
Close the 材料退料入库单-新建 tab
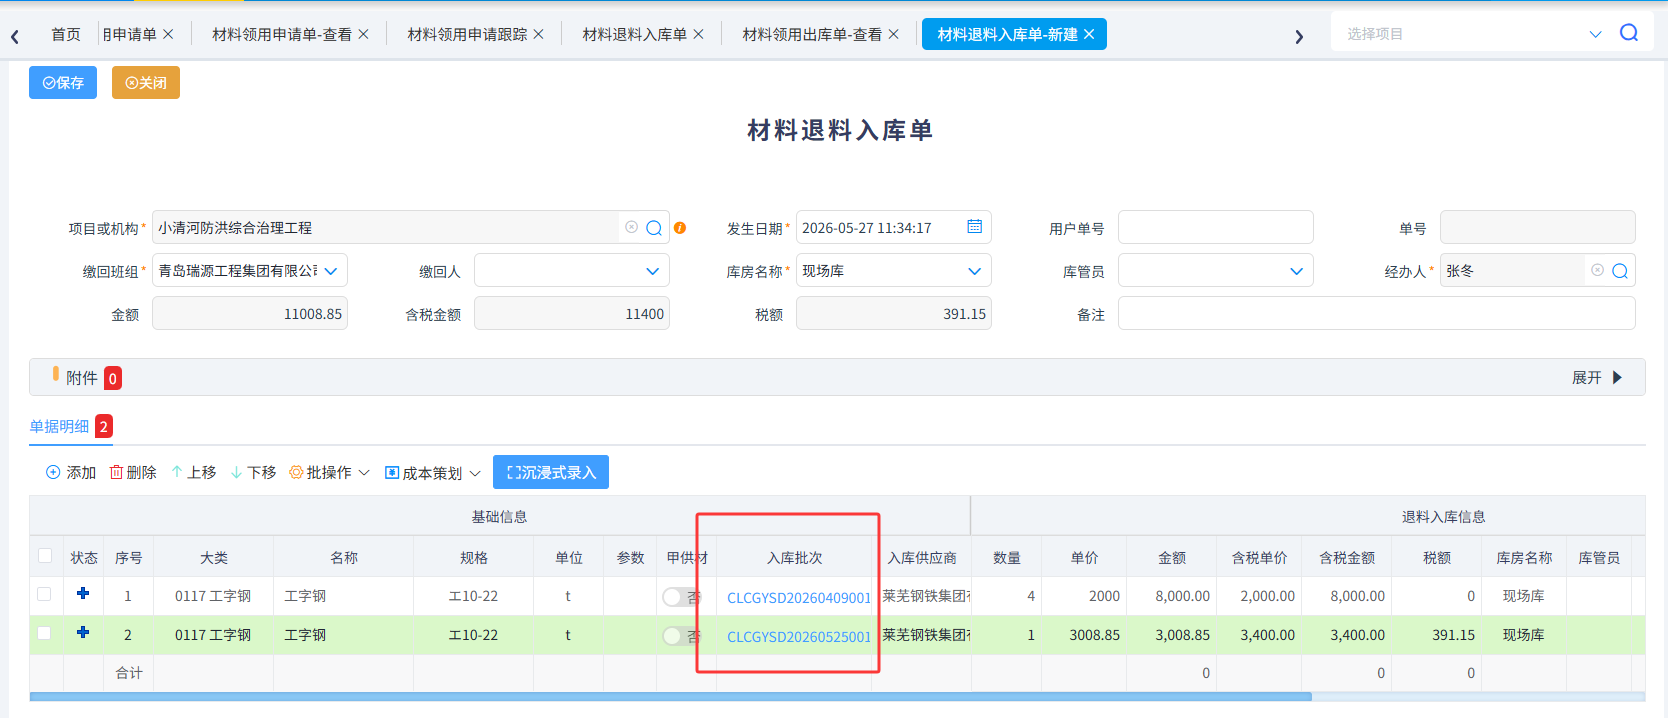1089,34
